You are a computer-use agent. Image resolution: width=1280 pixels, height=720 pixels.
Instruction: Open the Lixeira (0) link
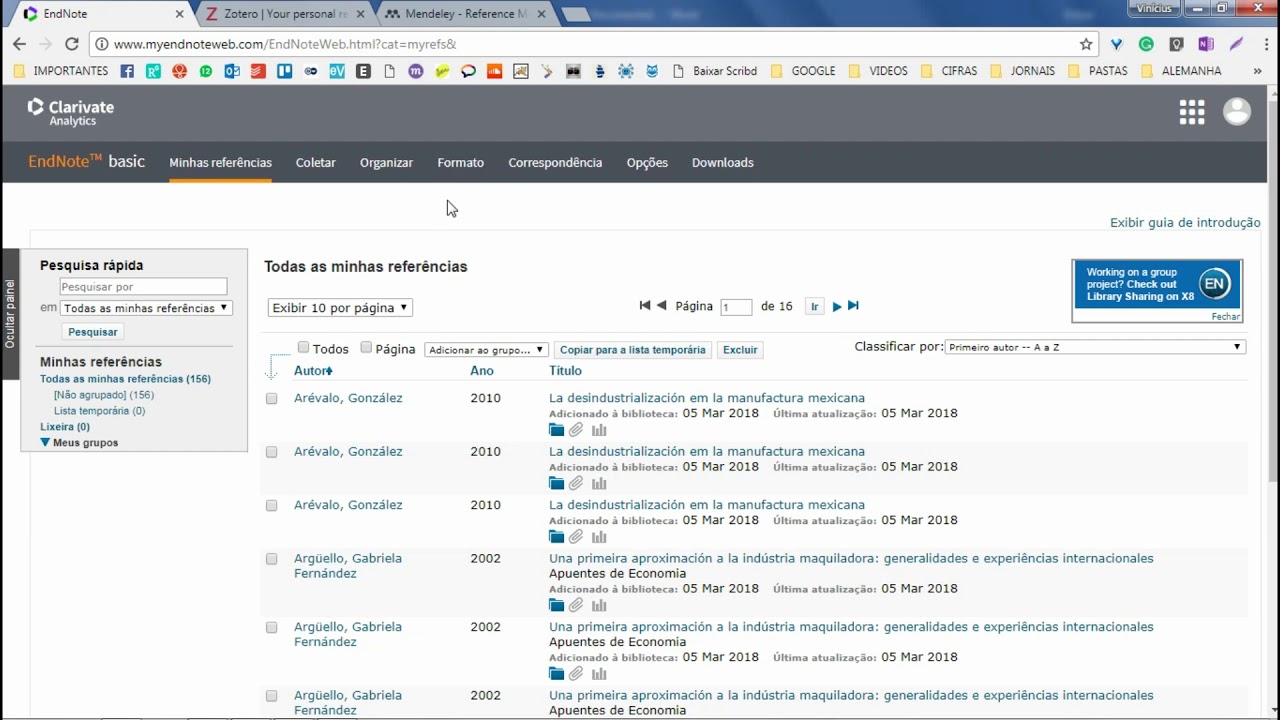[65, 427]
